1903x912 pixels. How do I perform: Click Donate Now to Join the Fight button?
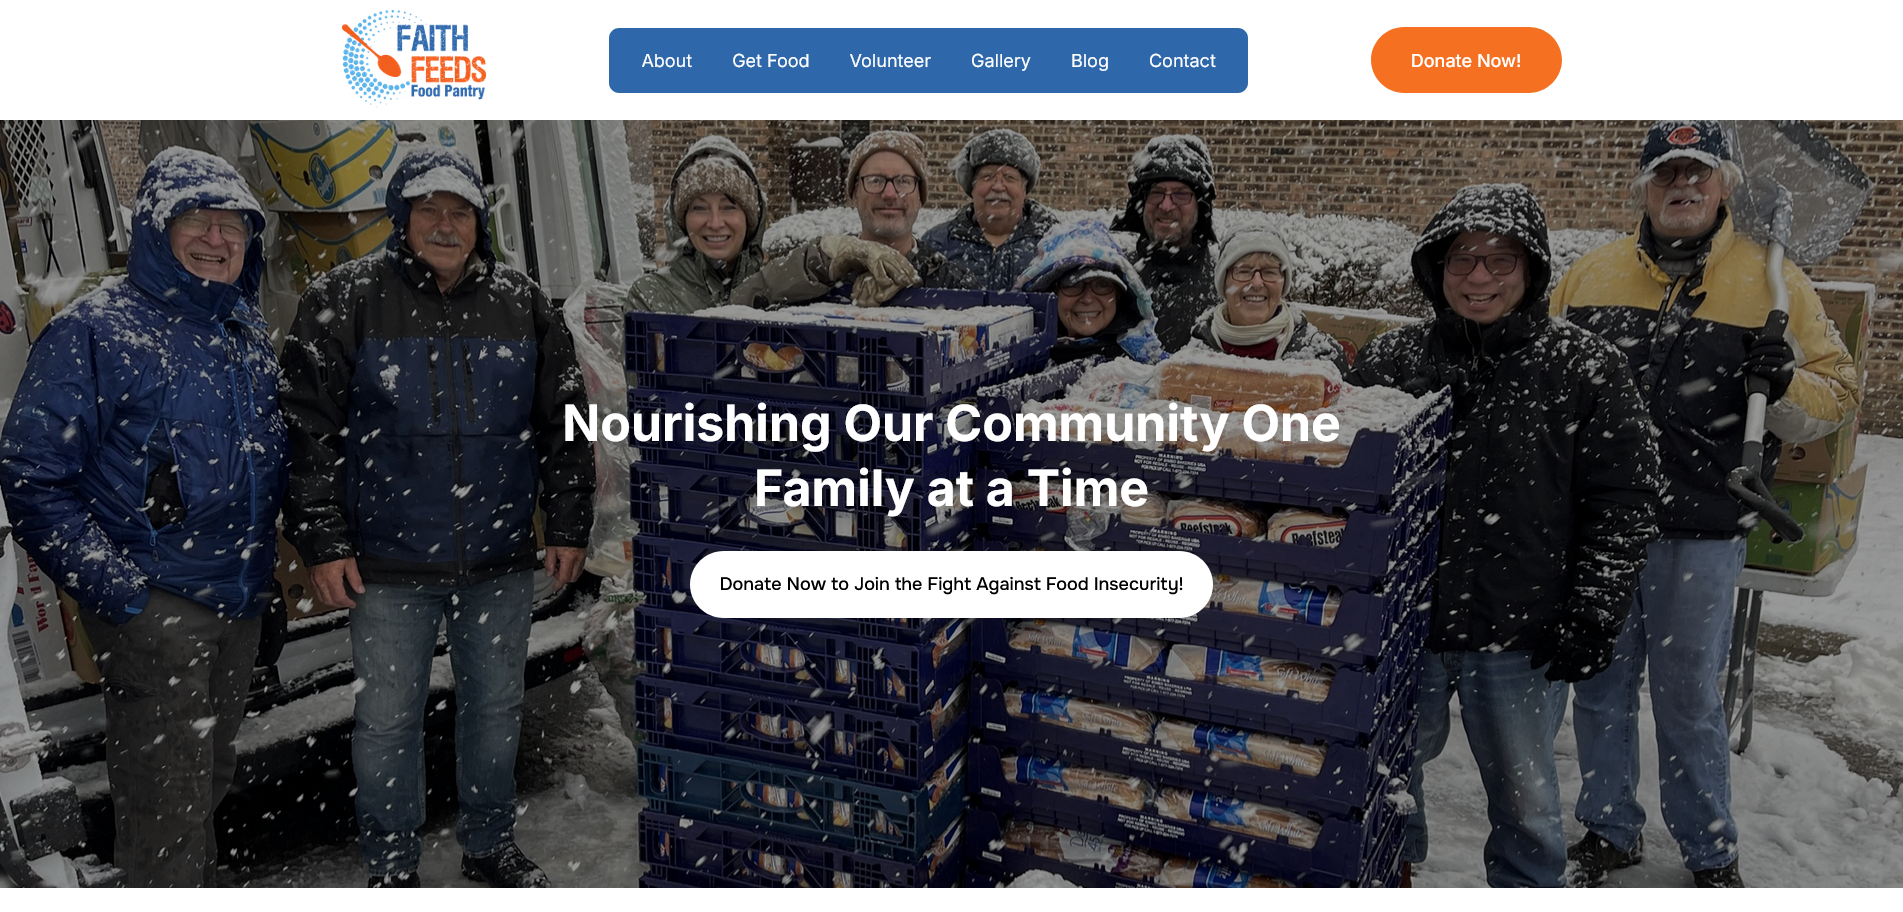(951, 584)
